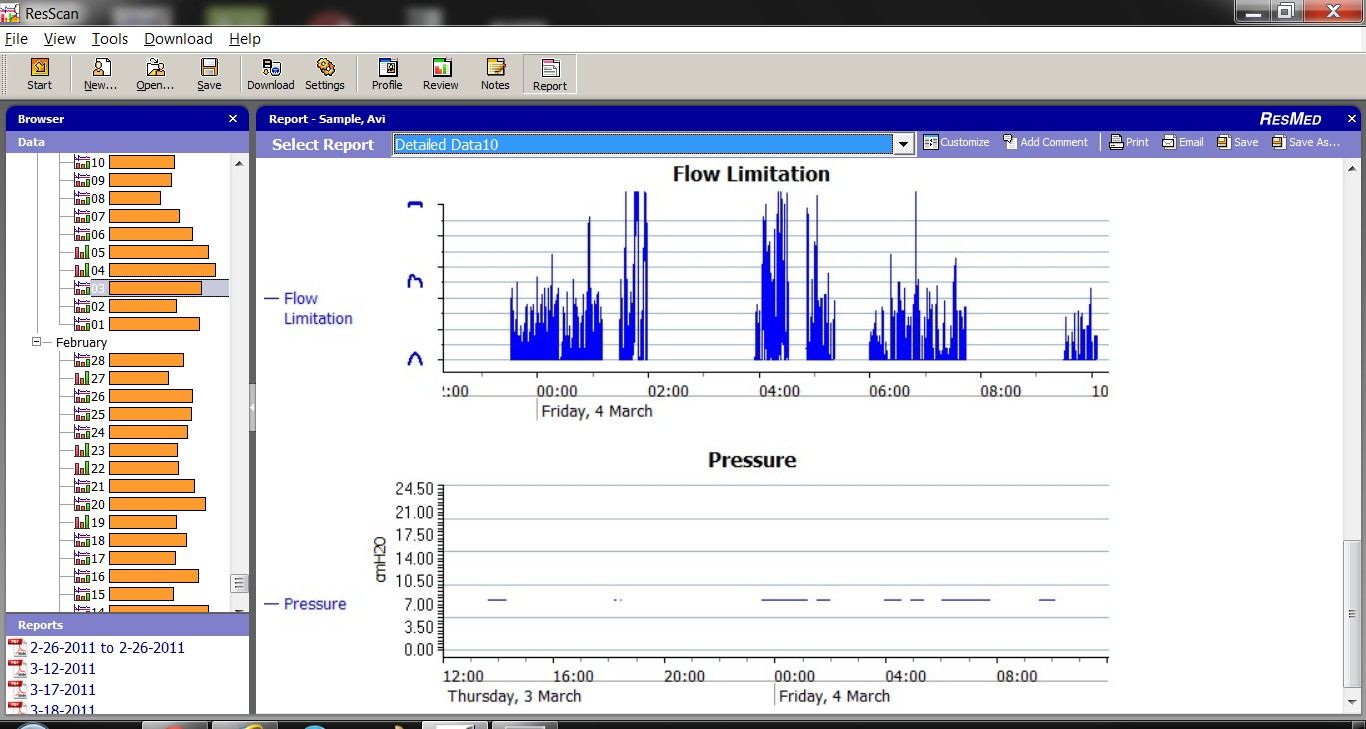This screenshot has width=1366, height=729.
Task: Click the Flow Limitation legend label
Action: pyautogui.click(x=308, y=308)
